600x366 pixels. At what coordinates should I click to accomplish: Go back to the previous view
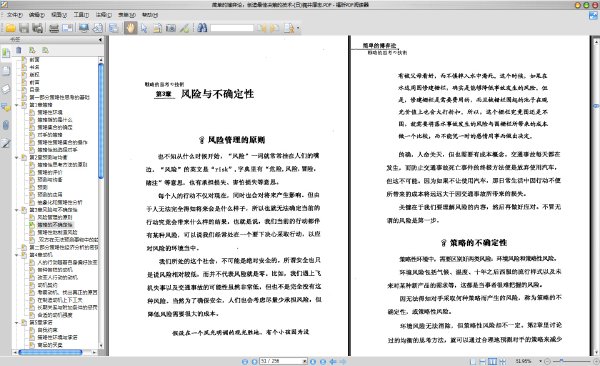coord(333,361)
